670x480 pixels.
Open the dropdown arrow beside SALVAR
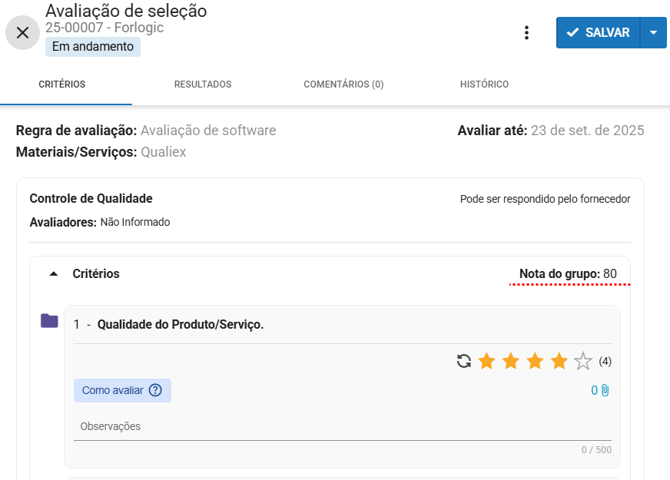point(653,33)
